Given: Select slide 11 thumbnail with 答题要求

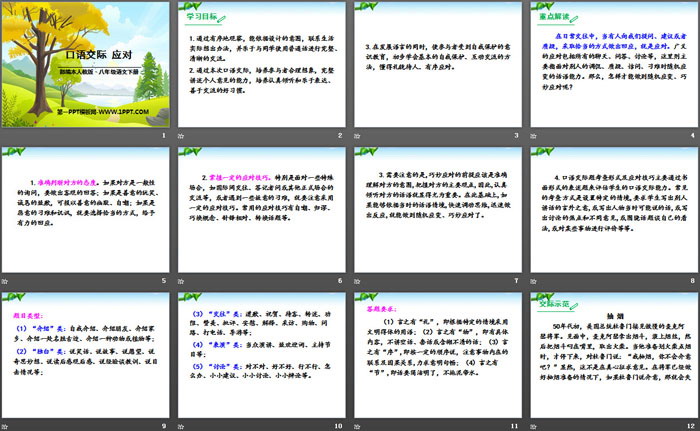Looking at the screenshot, I should click(438, 355).
